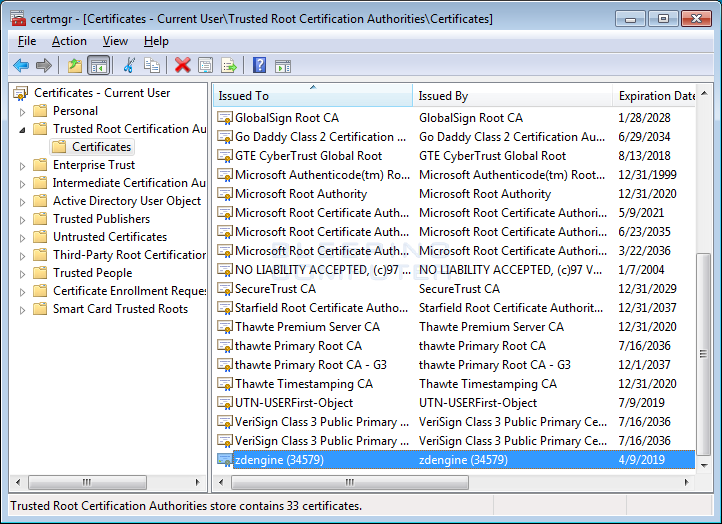Open Help via the question mark icon
This screenshot has width=722, height=524.
pyautogui.click(x=259, y=66)
